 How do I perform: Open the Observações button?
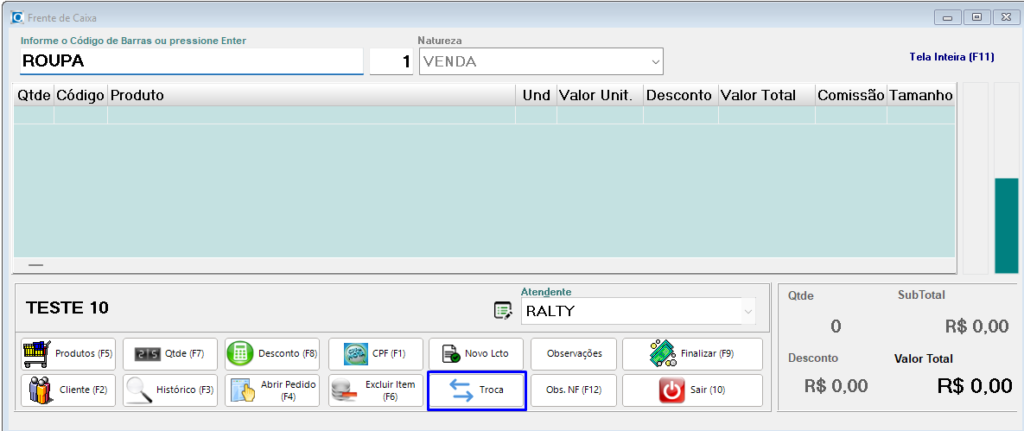[x=574, y=354]
